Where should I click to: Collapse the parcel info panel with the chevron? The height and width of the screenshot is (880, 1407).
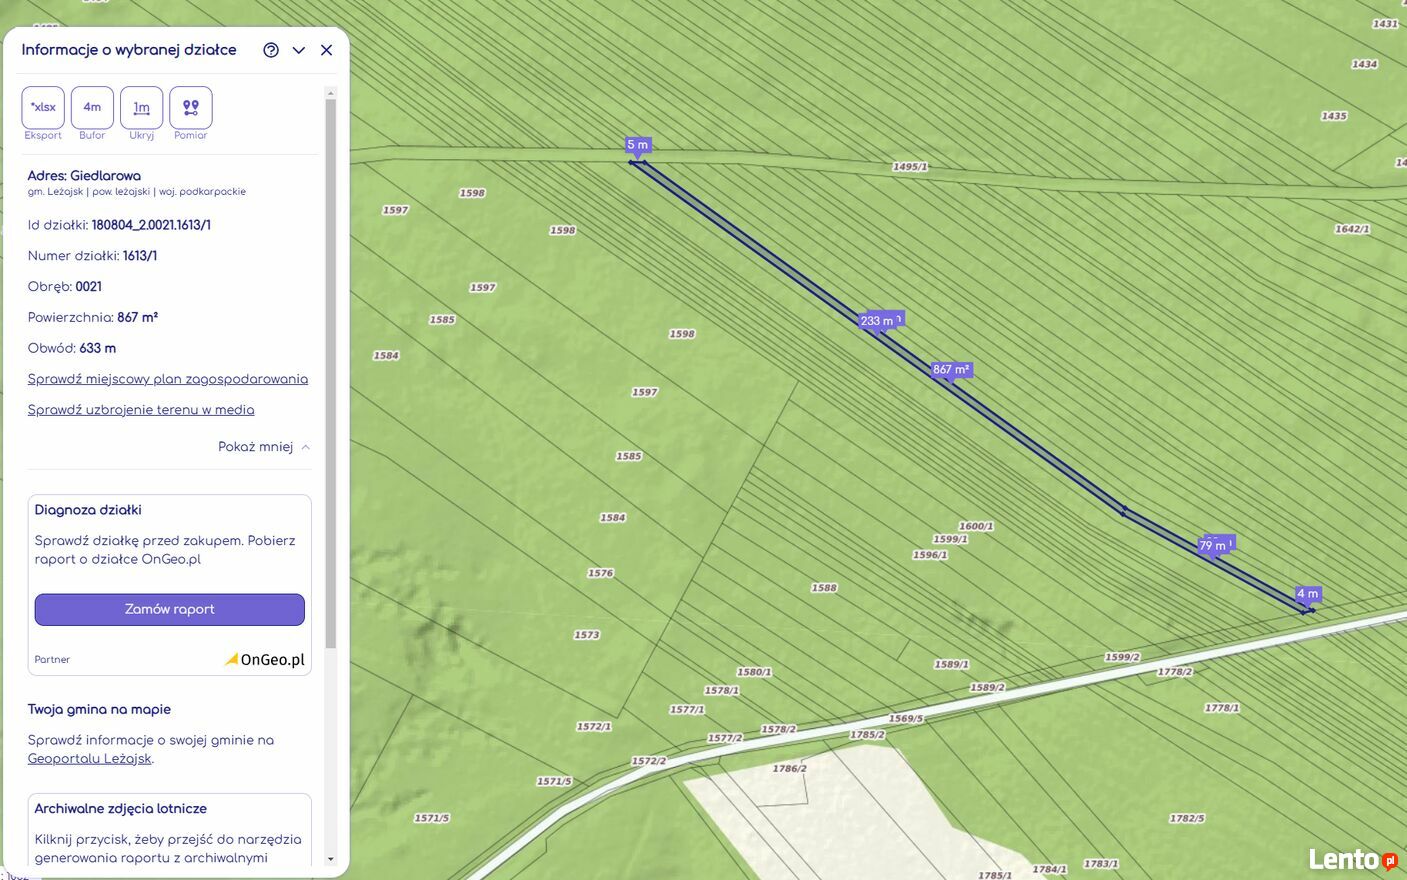point(299,50)
